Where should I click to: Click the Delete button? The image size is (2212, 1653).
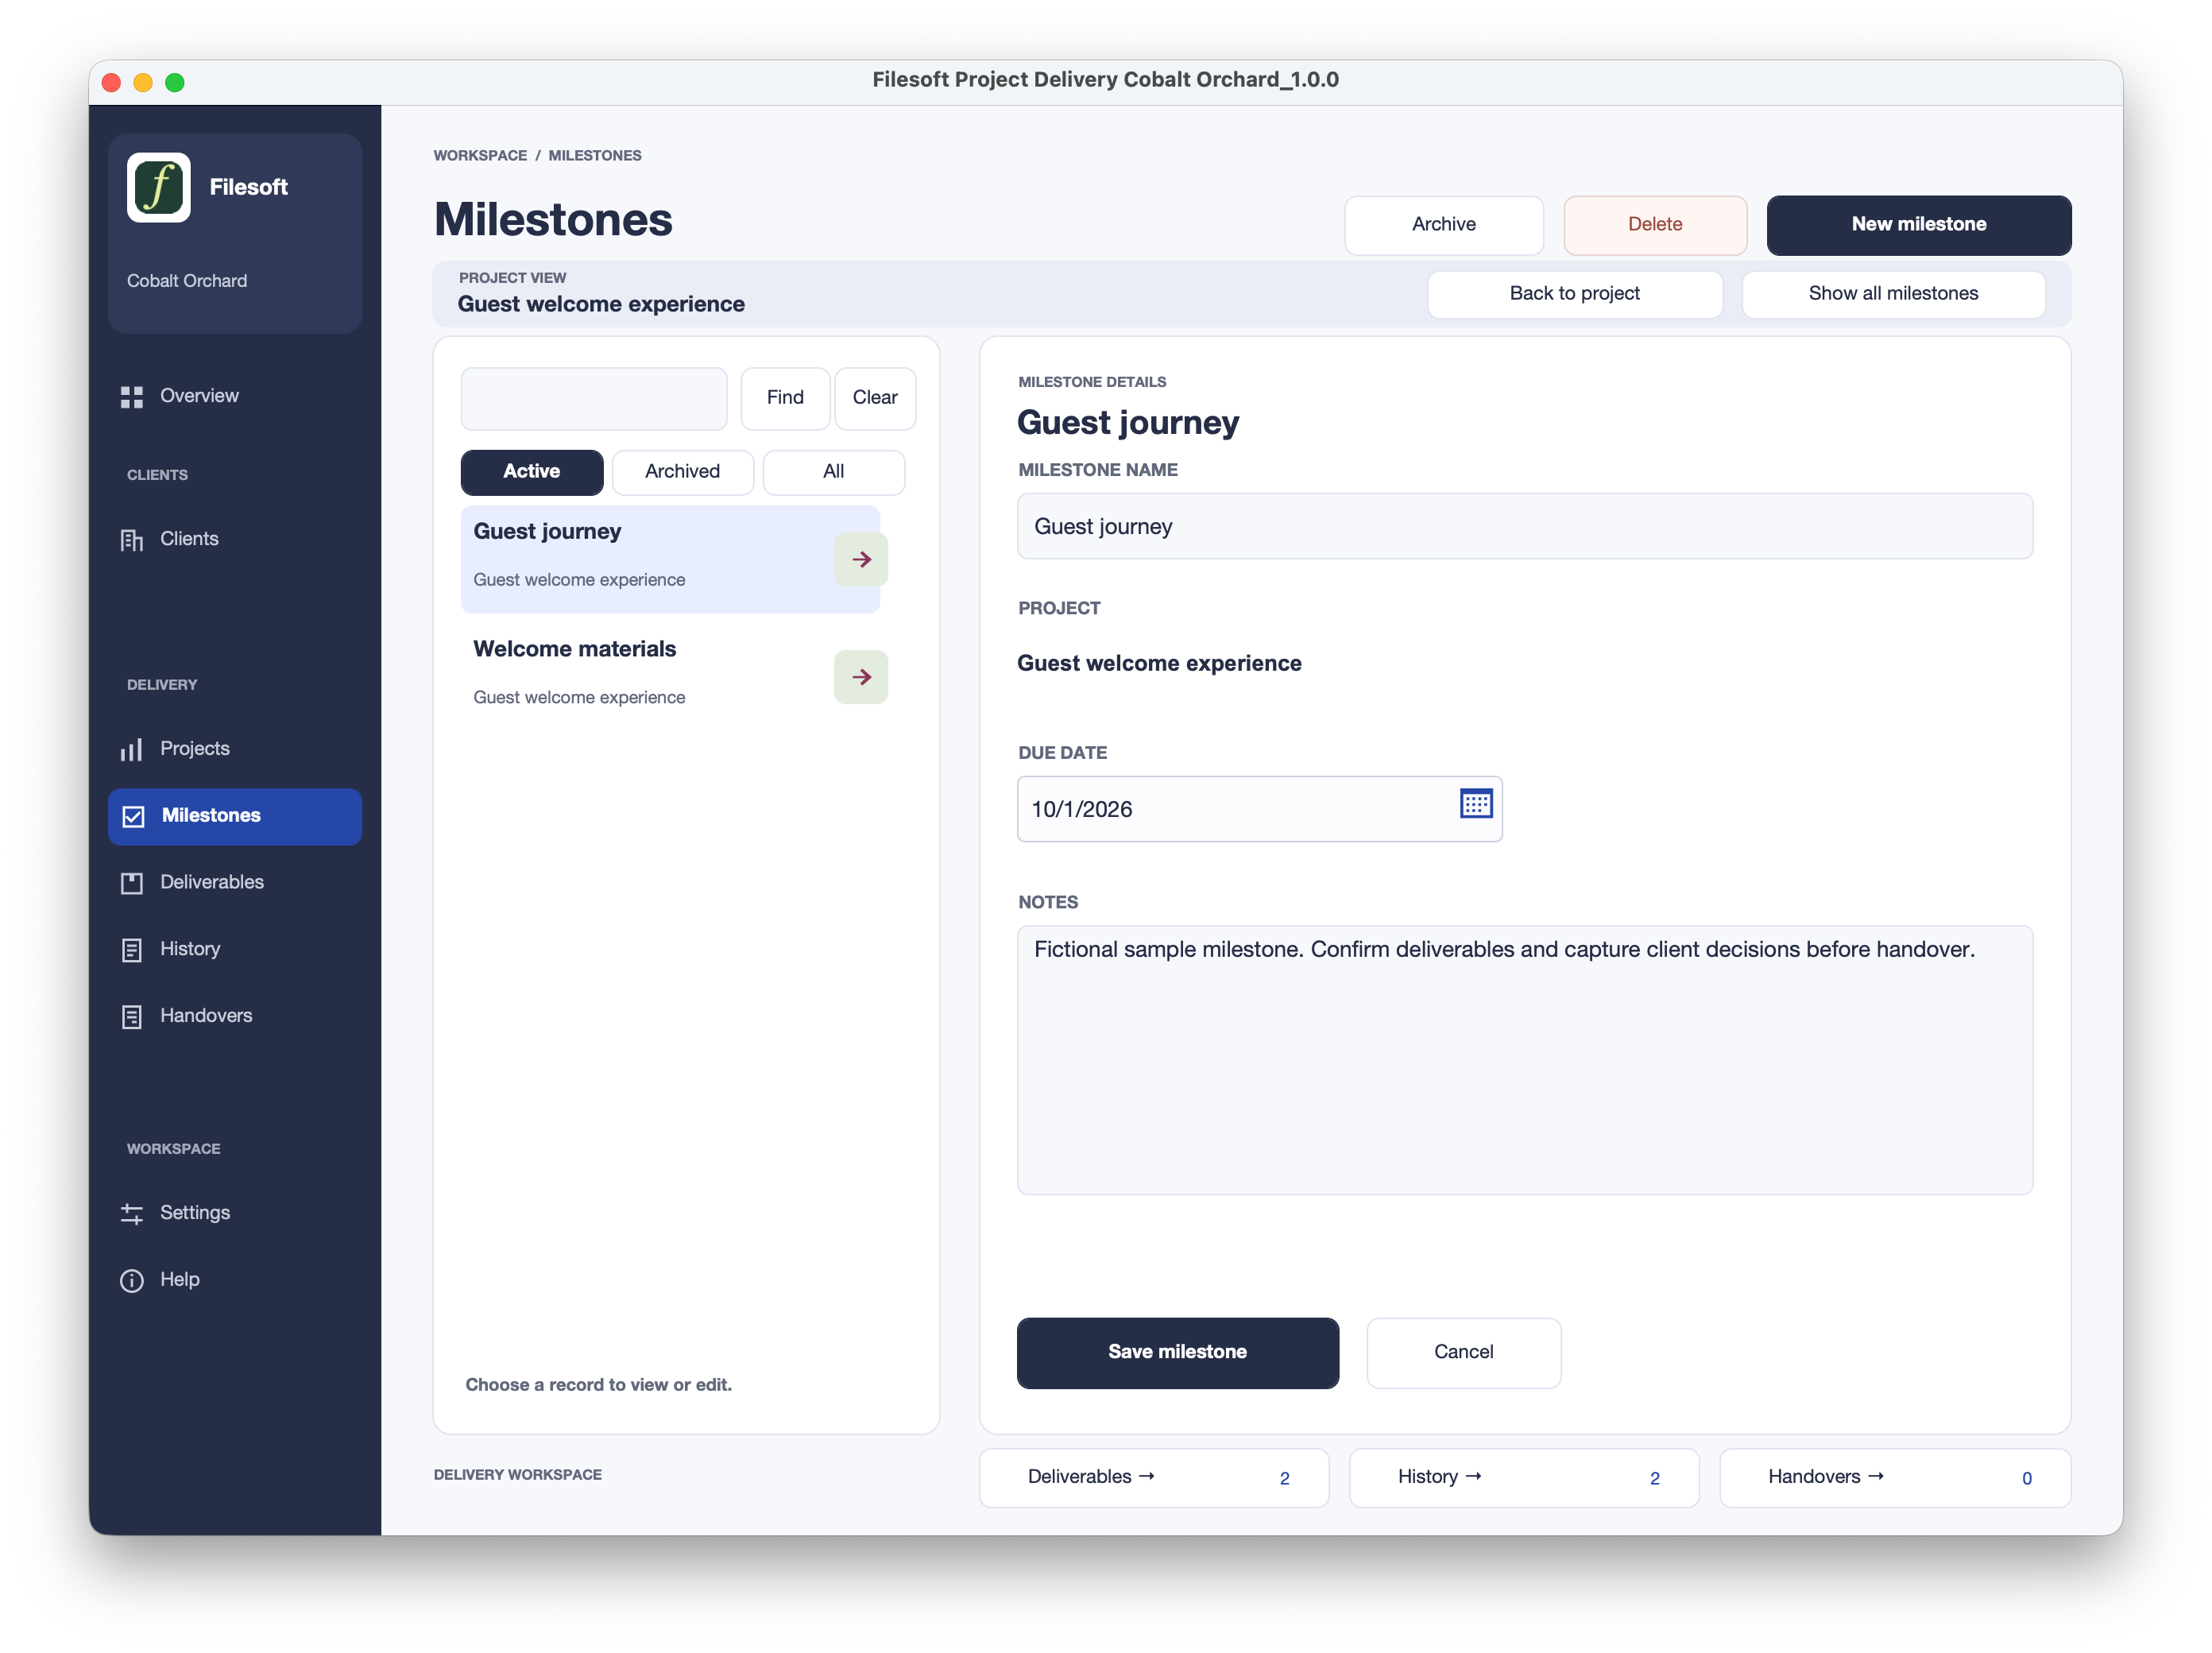point(1654,225)
